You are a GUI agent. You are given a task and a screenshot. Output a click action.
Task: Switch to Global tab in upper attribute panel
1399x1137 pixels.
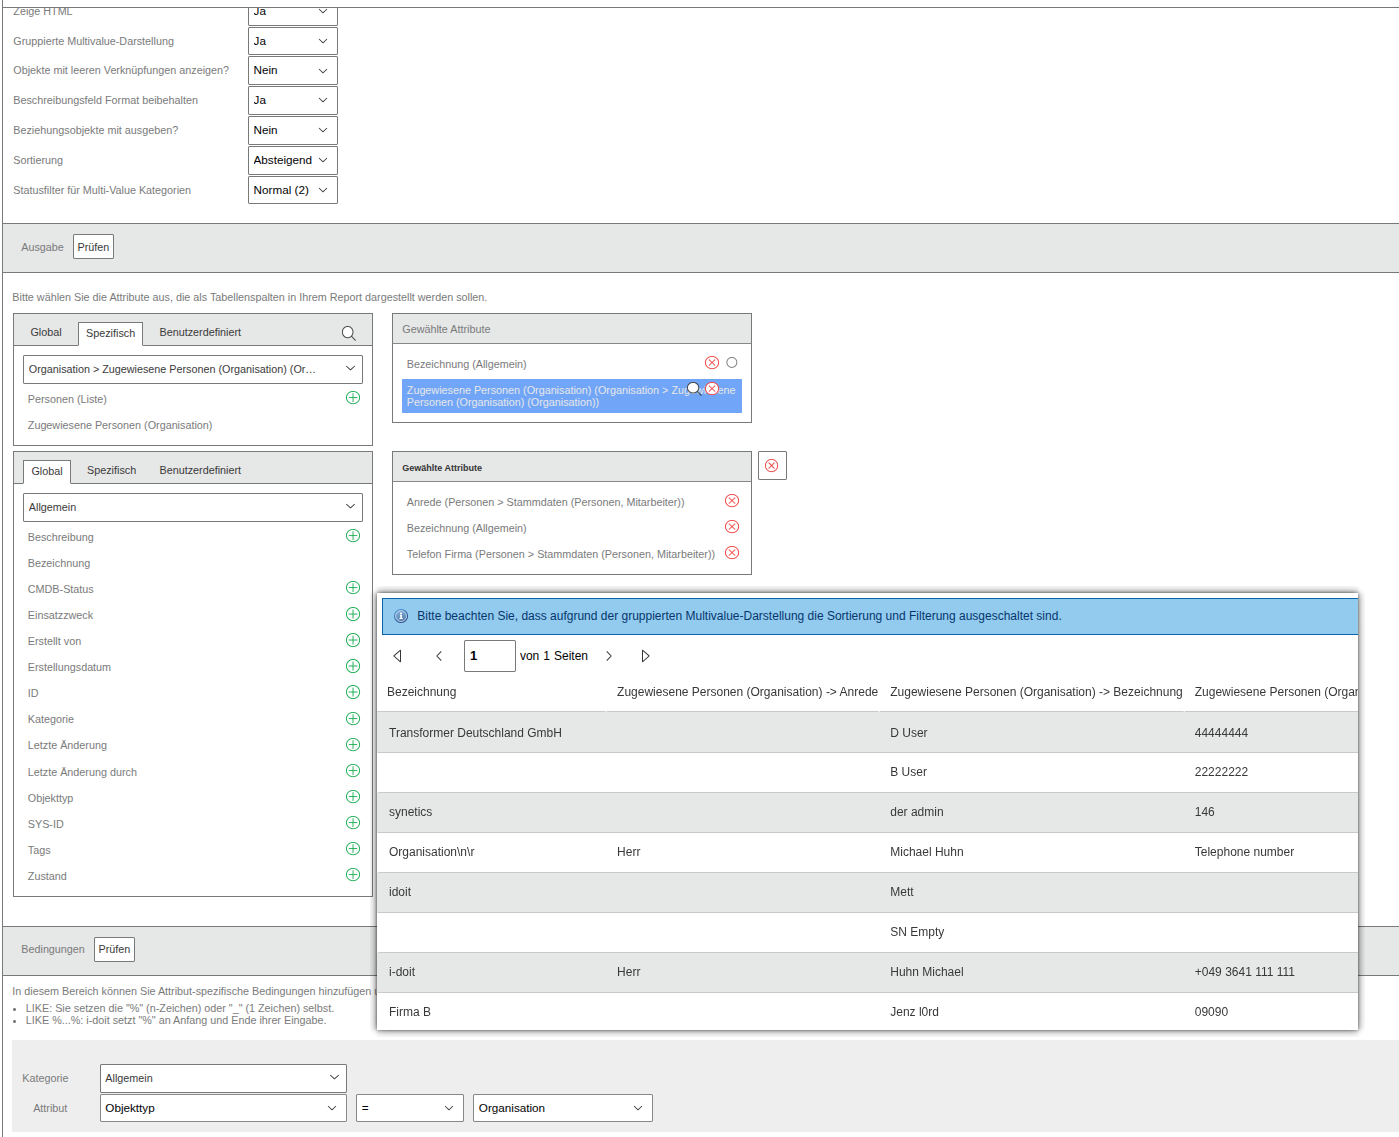point(46,332)
